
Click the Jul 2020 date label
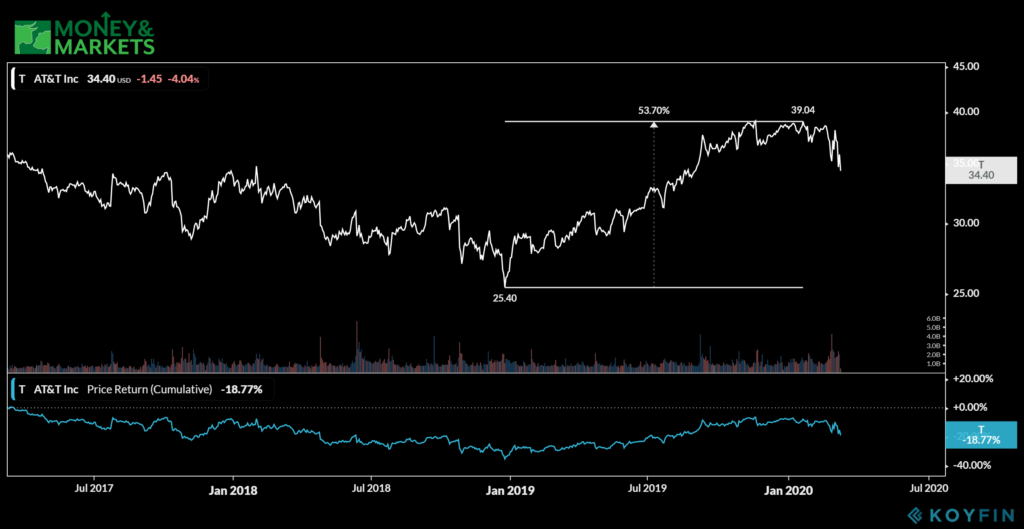pos(927,488)
